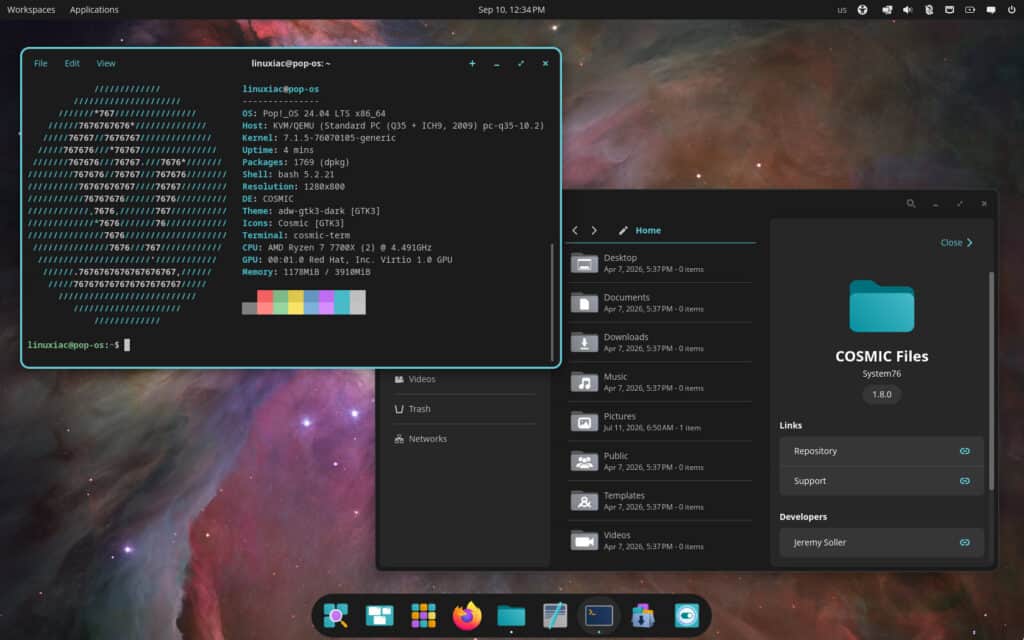Select the Desktop folder row
1024x640 pixels.
click(661, 263)
